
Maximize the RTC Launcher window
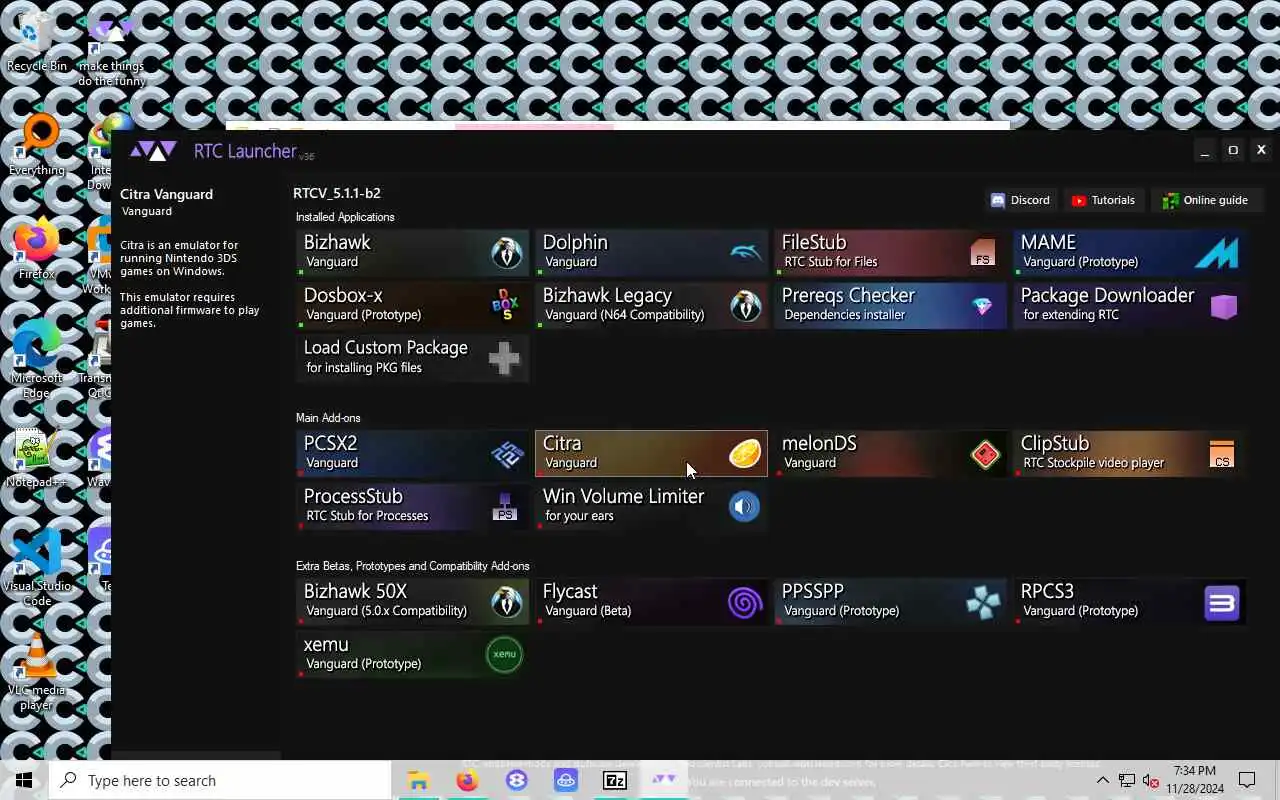[x=1233, y=150]
